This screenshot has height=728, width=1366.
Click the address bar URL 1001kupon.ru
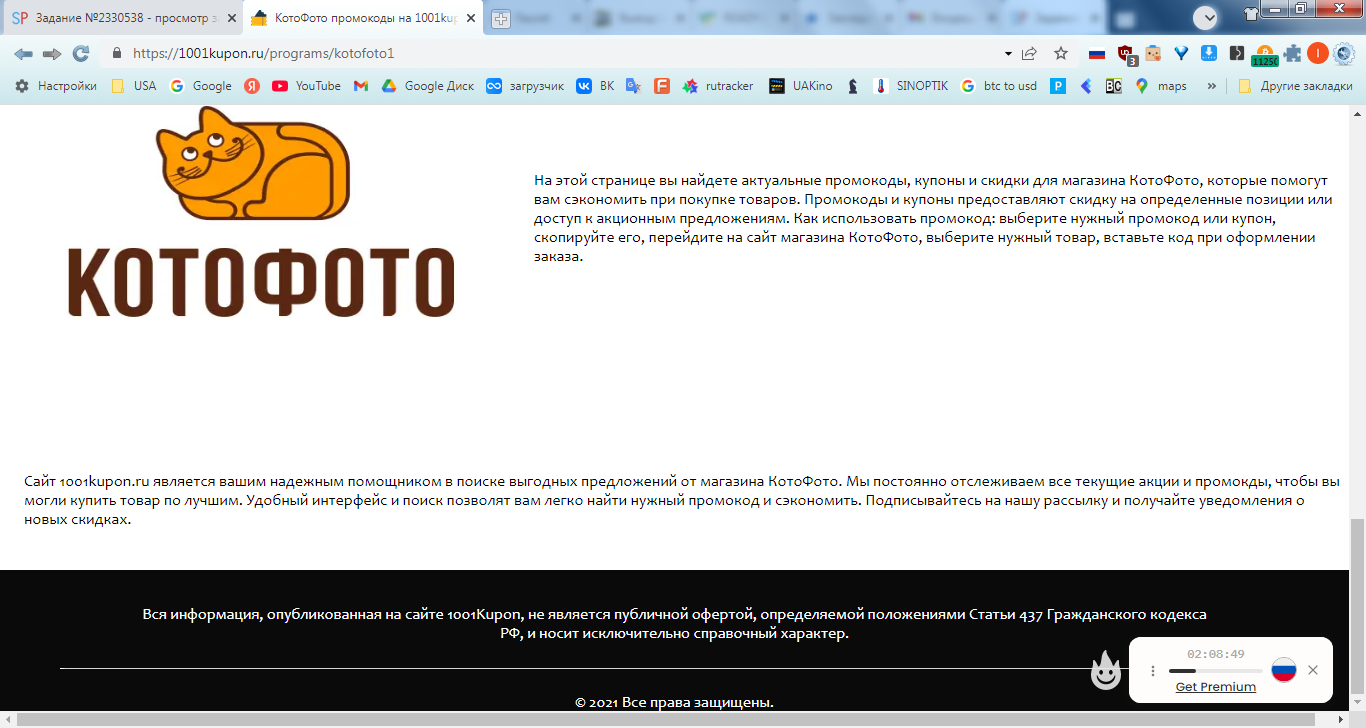click(x=264, y=54)
